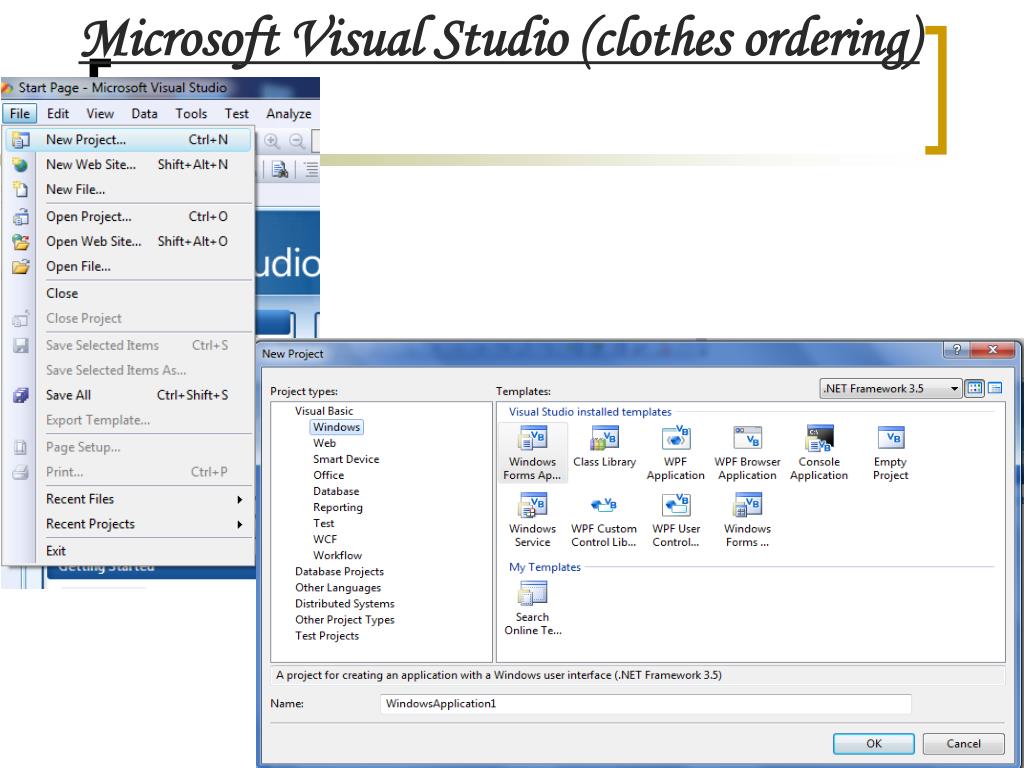Screen dimensions: 1024x768
Task: Click the Open Web Site icon
Action: pyautogui.click(x=20, y=242)
